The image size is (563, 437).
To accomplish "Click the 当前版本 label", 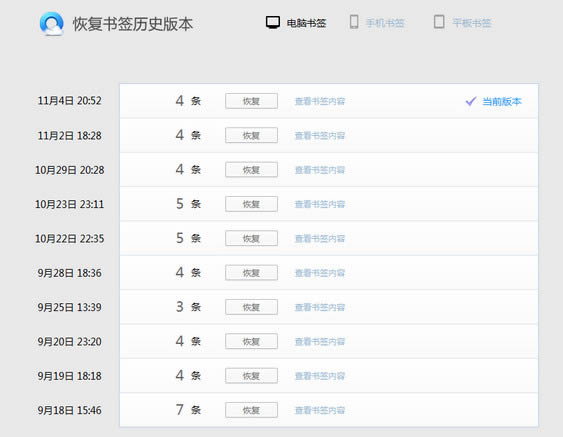I will pyautogui.click(x=502, y=102).
